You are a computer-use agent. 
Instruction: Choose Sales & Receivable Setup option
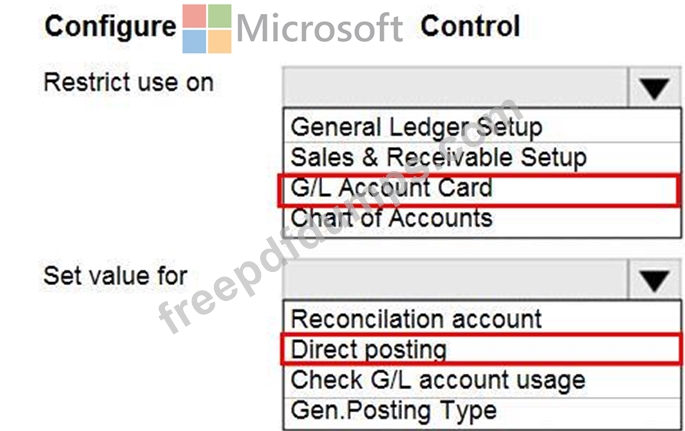[438, 158]
